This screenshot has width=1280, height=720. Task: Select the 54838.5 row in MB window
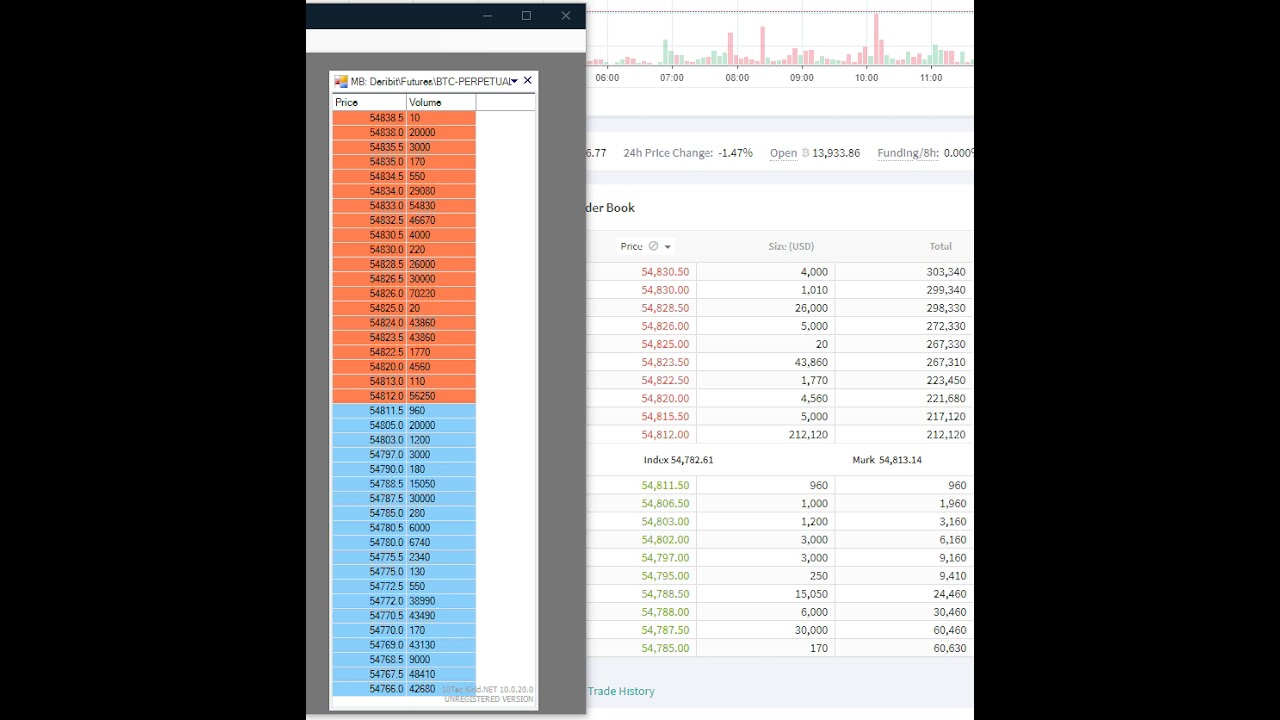[x=404, y=118]
